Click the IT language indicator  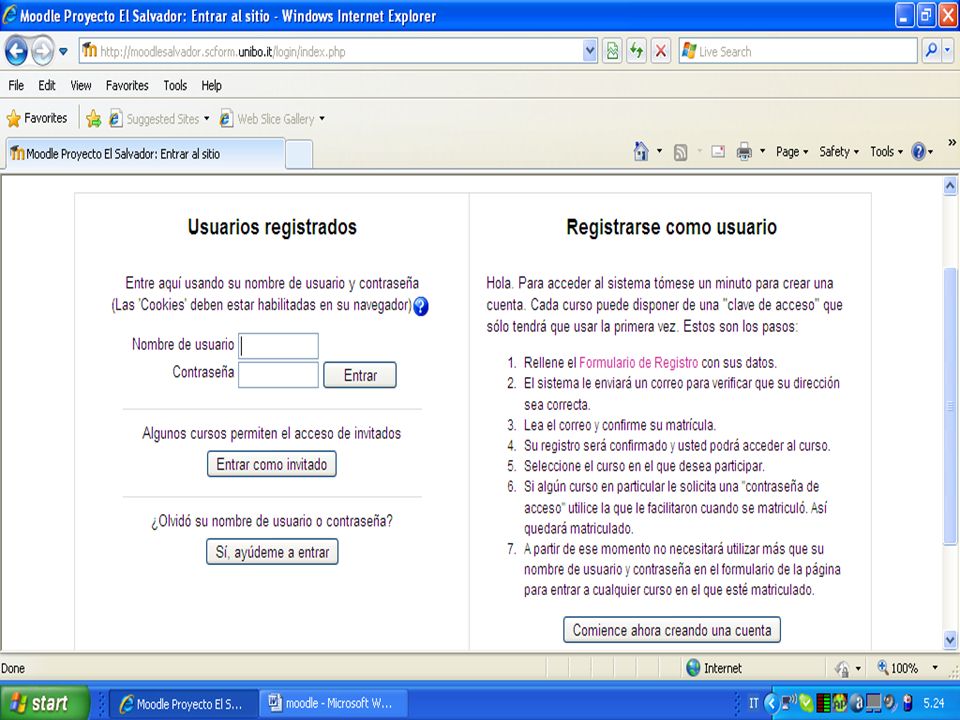[x=754, y=703]
